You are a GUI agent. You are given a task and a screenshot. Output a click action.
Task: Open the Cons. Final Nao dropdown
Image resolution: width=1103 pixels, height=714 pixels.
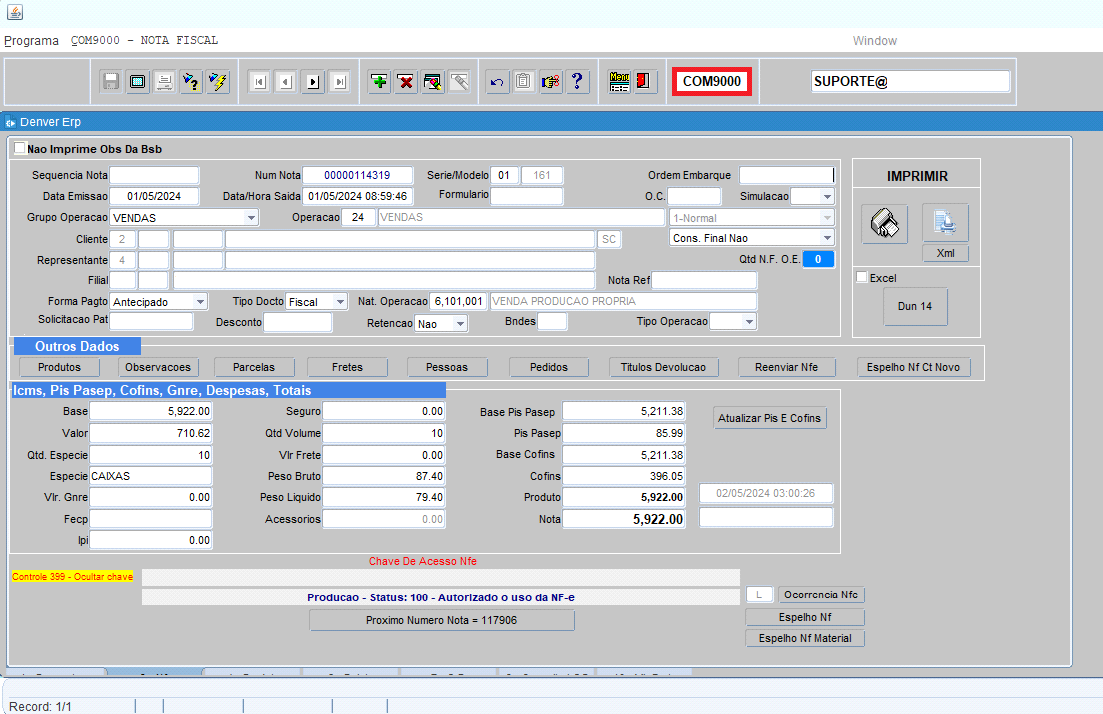(x=827, y=238)
